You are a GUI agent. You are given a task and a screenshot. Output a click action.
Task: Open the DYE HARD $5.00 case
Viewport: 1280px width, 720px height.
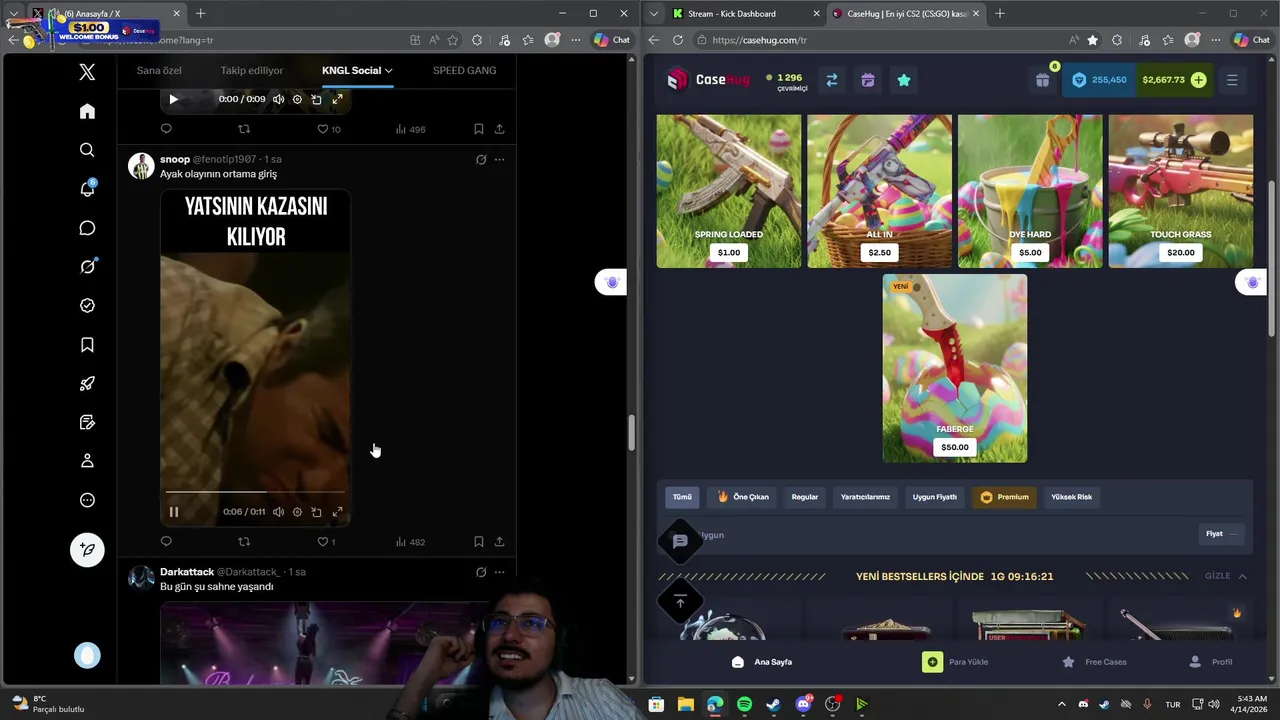tap(1030, 191)
